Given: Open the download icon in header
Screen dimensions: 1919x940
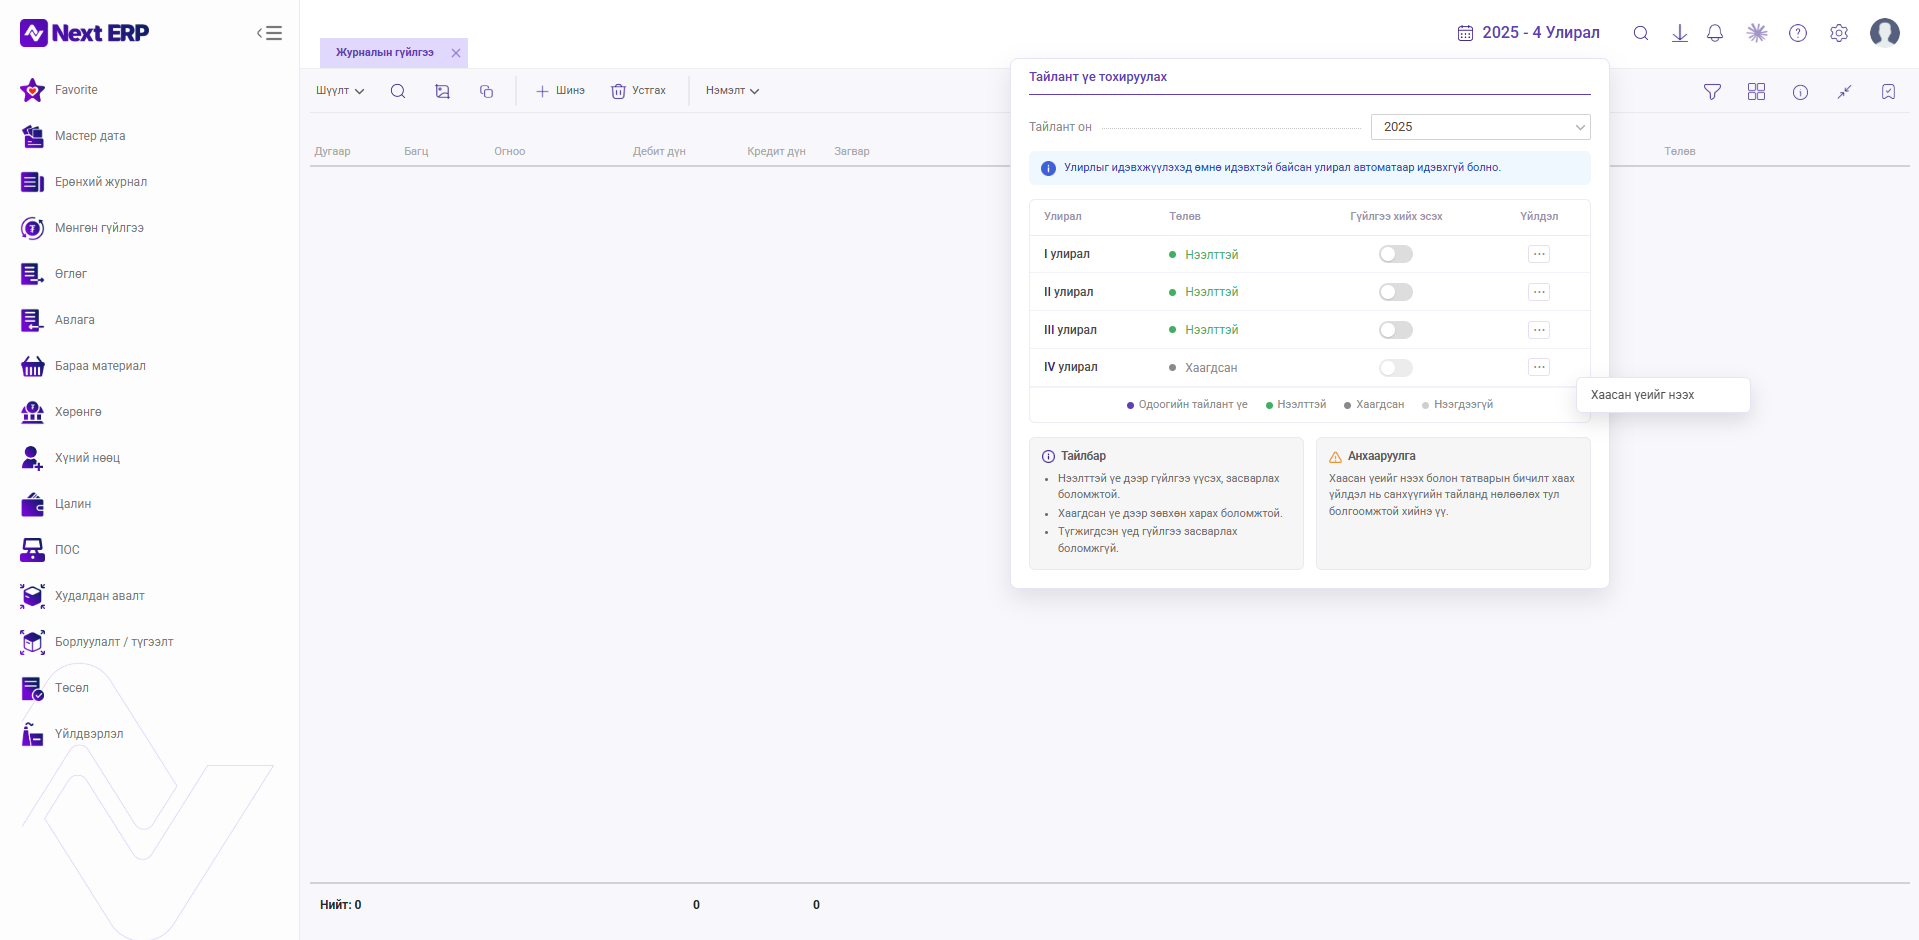Looking at the screenshot, I should tap(1680, 33).
